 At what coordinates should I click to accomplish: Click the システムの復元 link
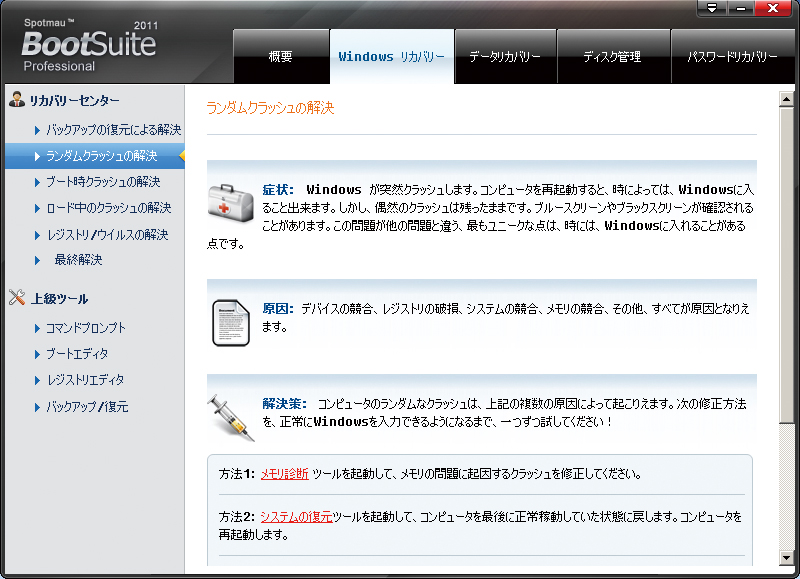pos(296,517)
